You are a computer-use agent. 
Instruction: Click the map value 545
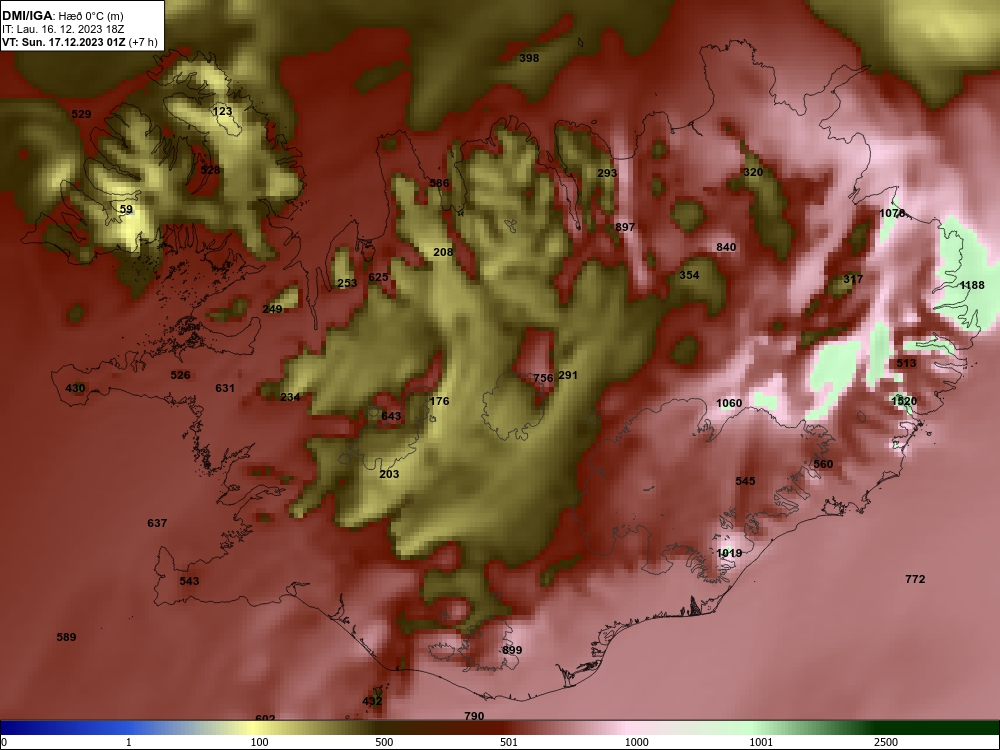(x=745, y=481)
